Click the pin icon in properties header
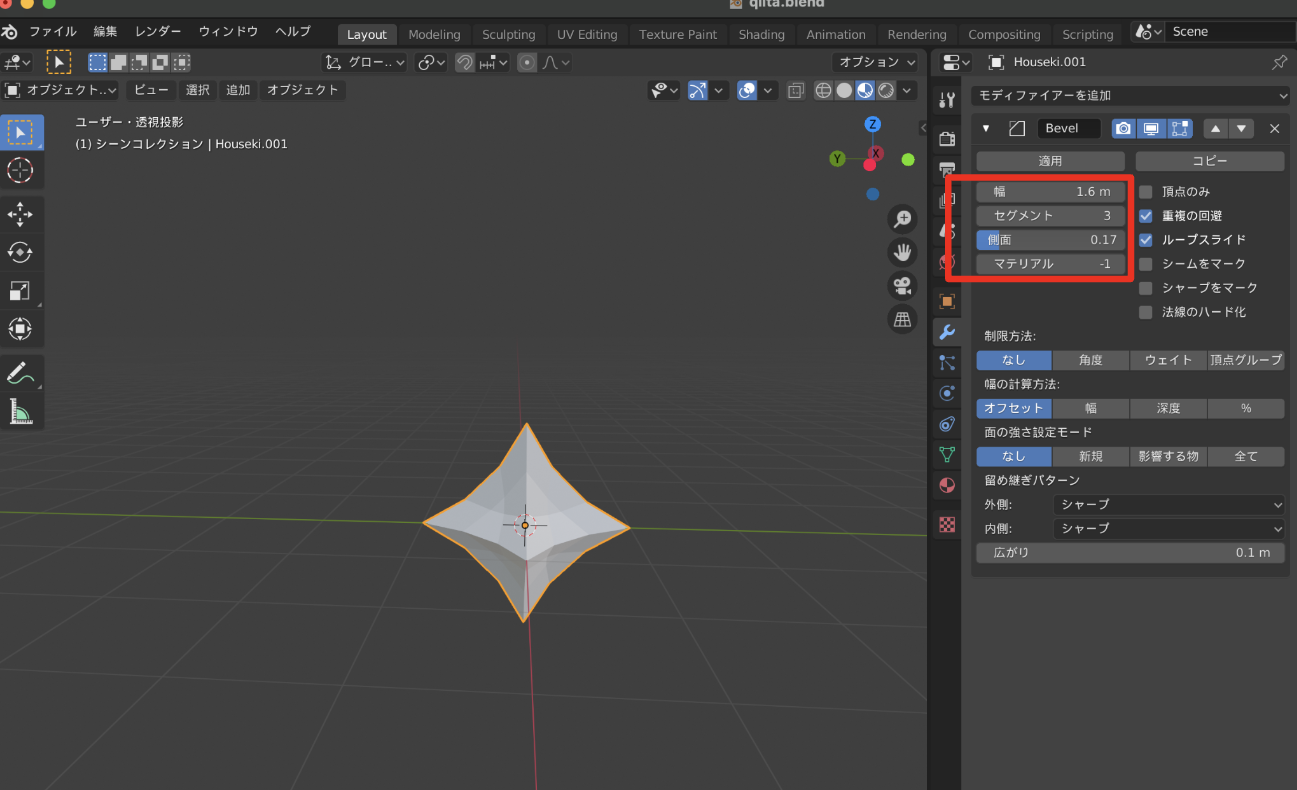The image size is (1297, 790). (x=1279, y=62)
